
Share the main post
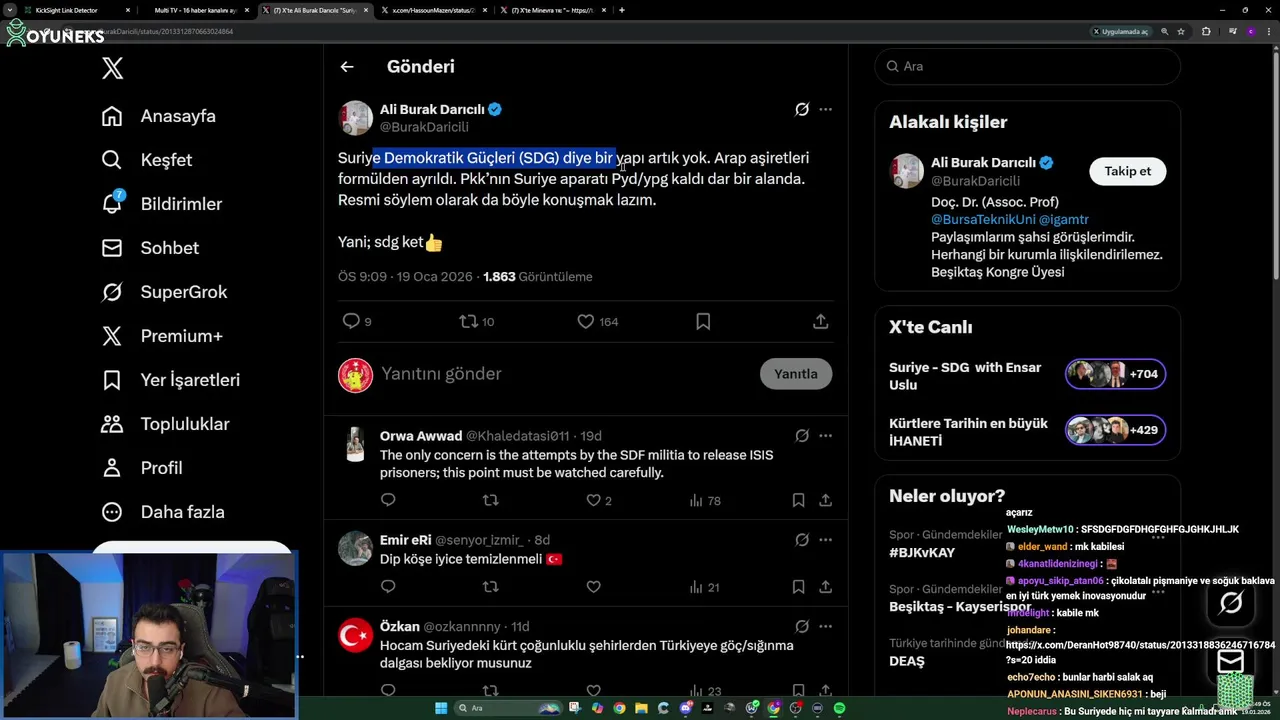coord(820,321)
